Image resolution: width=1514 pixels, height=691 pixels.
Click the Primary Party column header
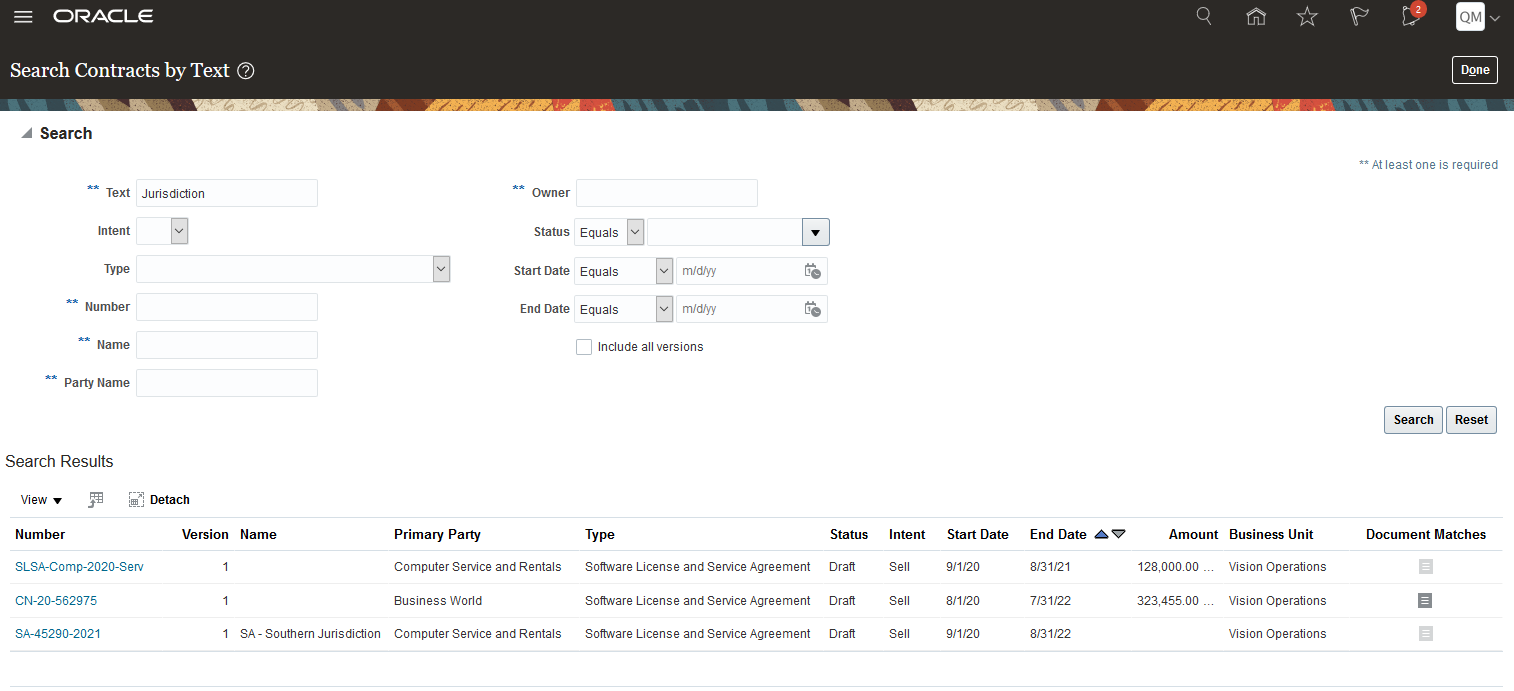437,534
